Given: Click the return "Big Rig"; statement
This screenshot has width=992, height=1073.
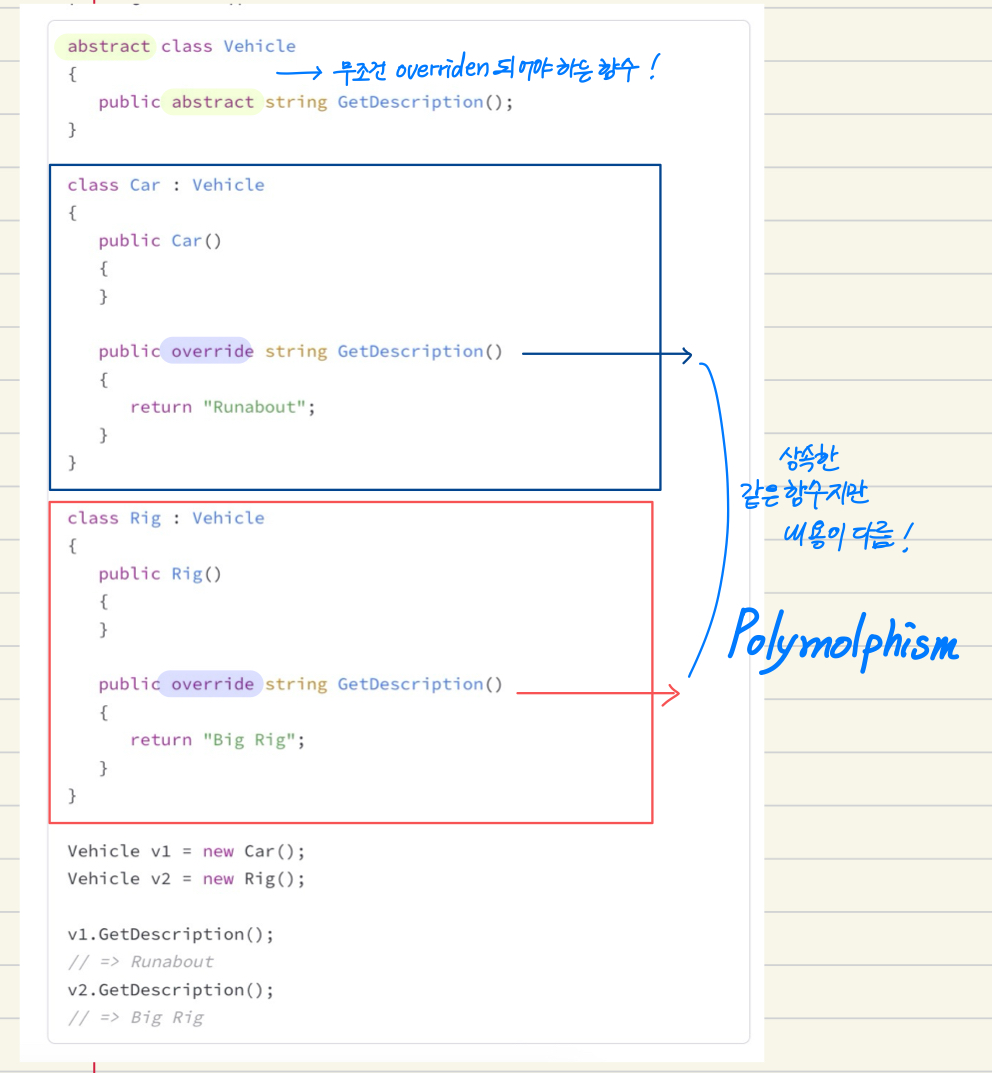Looking at the screenshot, I should click(x=218, y=740).
